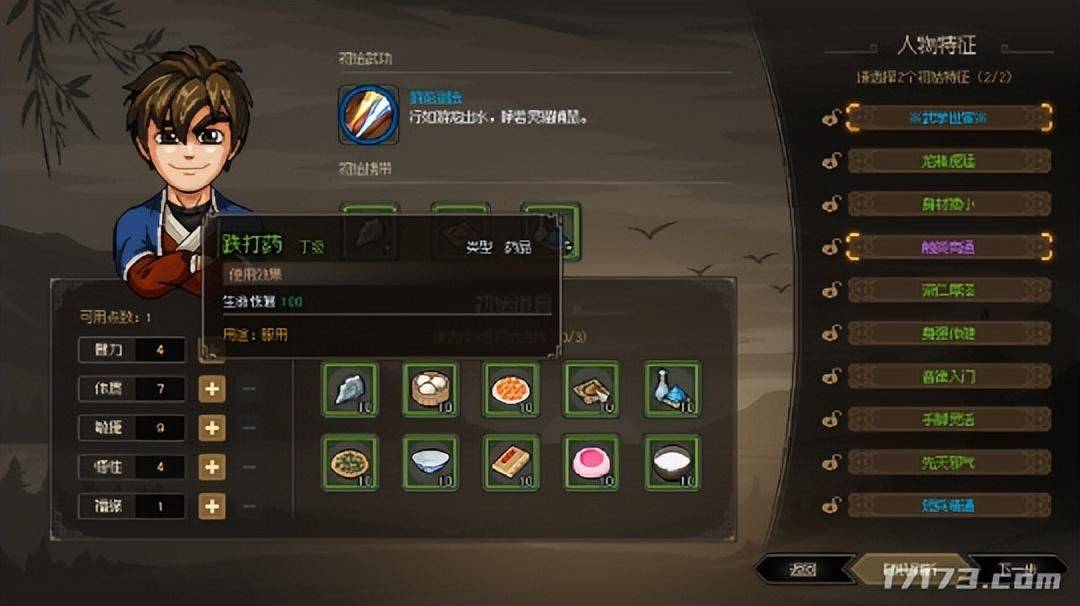Choose the orange dish plate item
Image resolution: width=1080 pixels, height=606 pixels.
pos(510,390)
